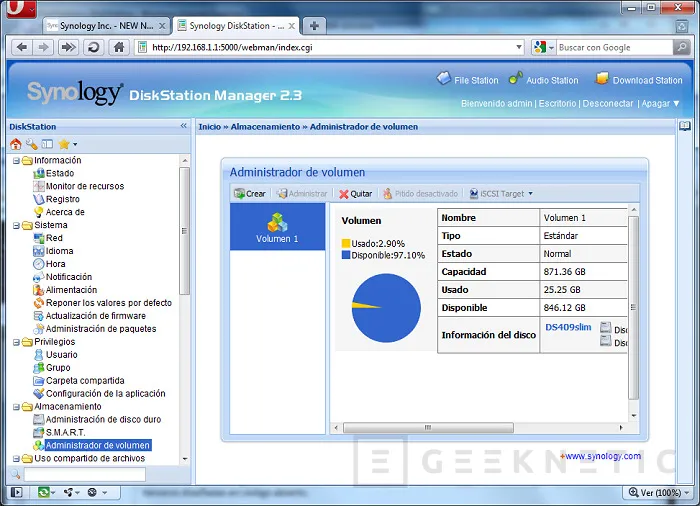Image resolution: width=700 pixels, height=506 pixels.
Task: Open Configuración de la aplicación
Action: point(105,393)
